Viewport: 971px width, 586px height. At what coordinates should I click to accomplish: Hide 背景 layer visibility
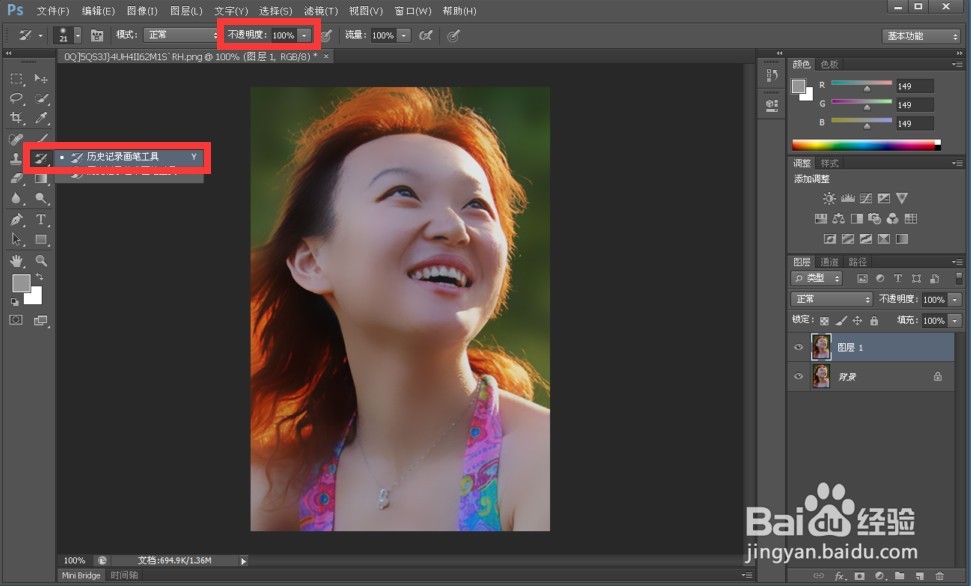tap(798, 377)
